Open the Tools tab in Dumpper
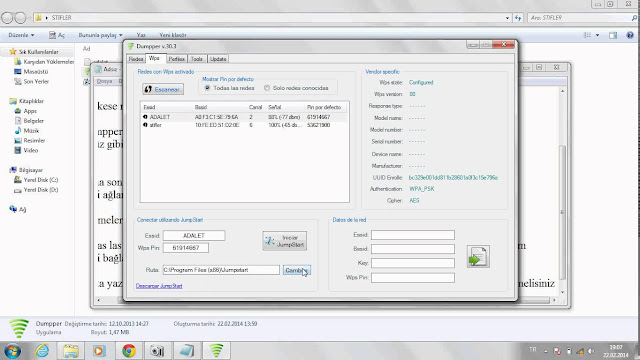The height and width of the screenshot is (360, 640). point(197,59)
